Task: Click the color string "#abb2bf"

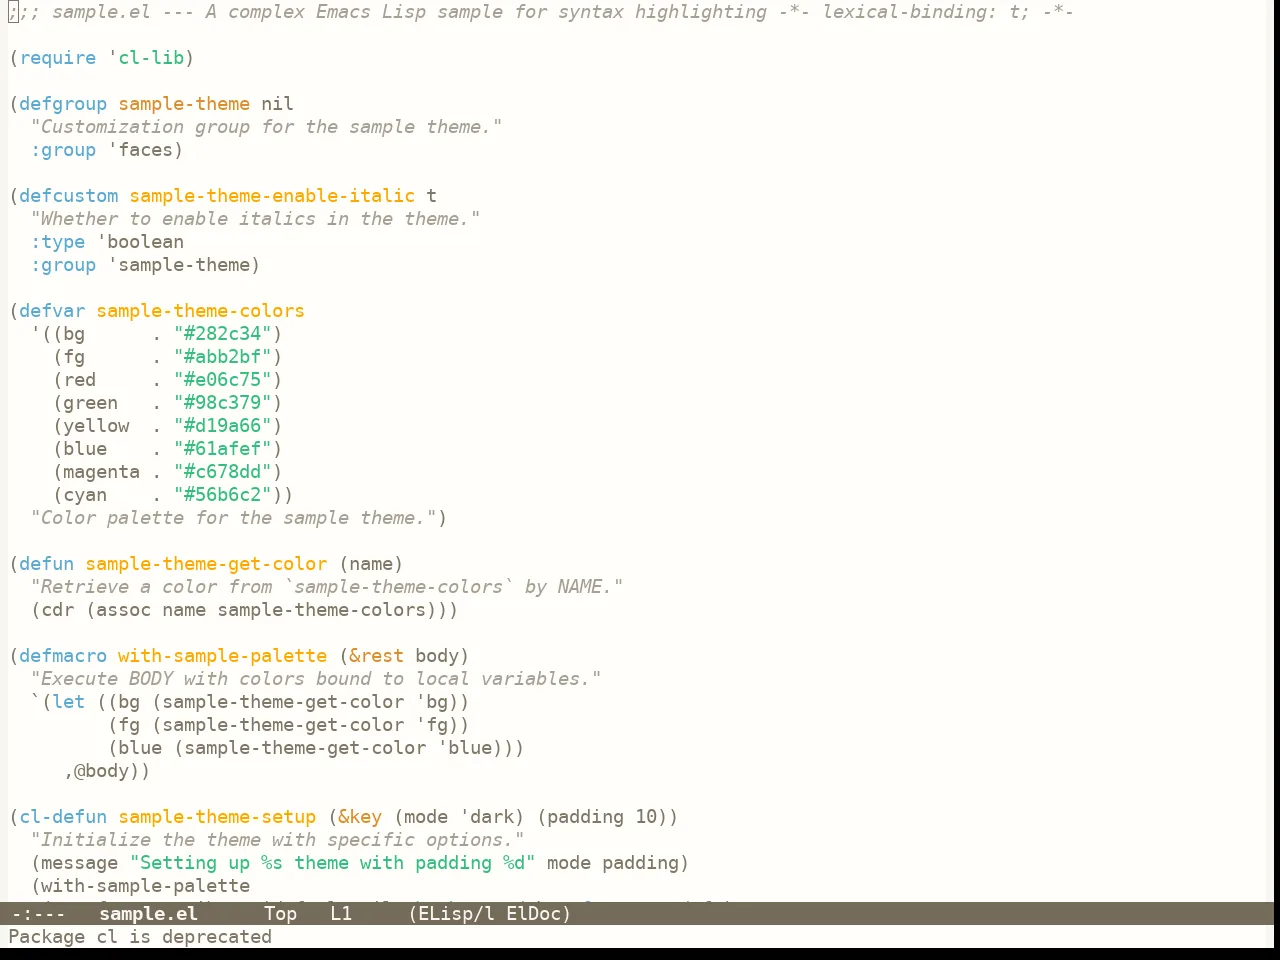Action: point(223,357)
